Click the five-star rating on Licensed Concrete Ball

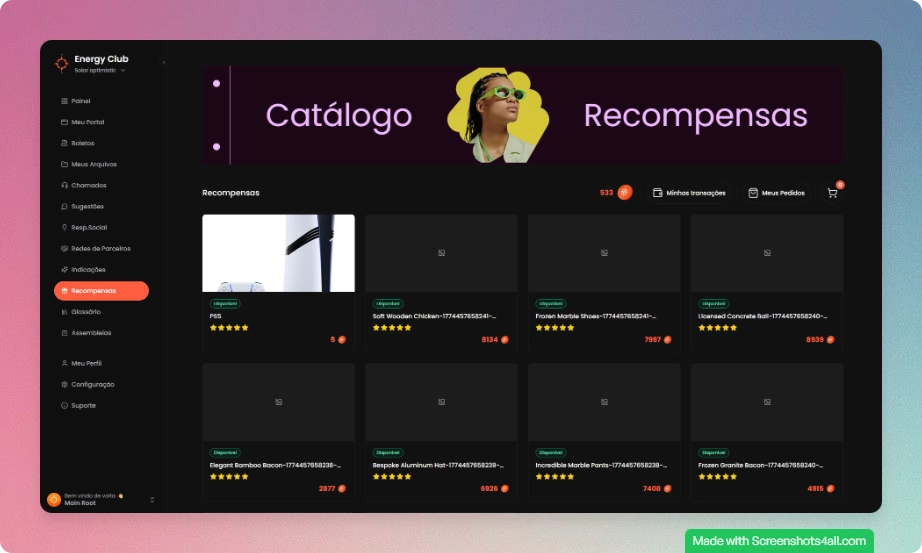point(718,328)
